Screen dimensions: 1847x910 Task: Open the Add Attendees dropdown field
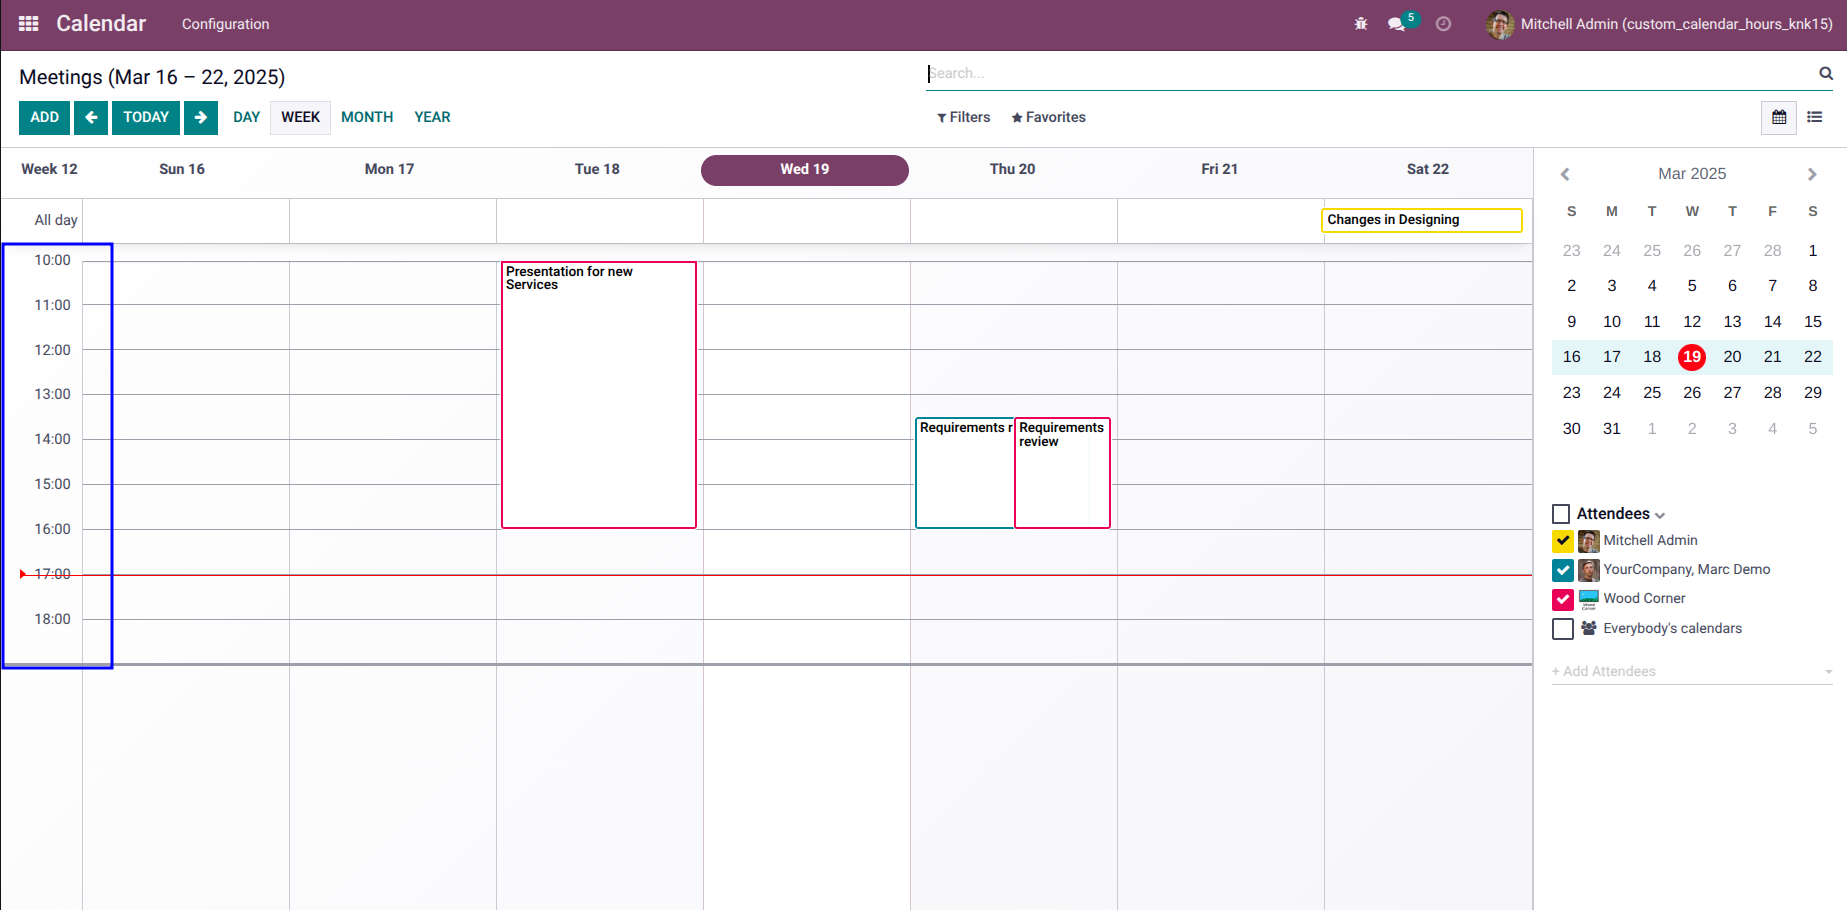(1692, 671)
